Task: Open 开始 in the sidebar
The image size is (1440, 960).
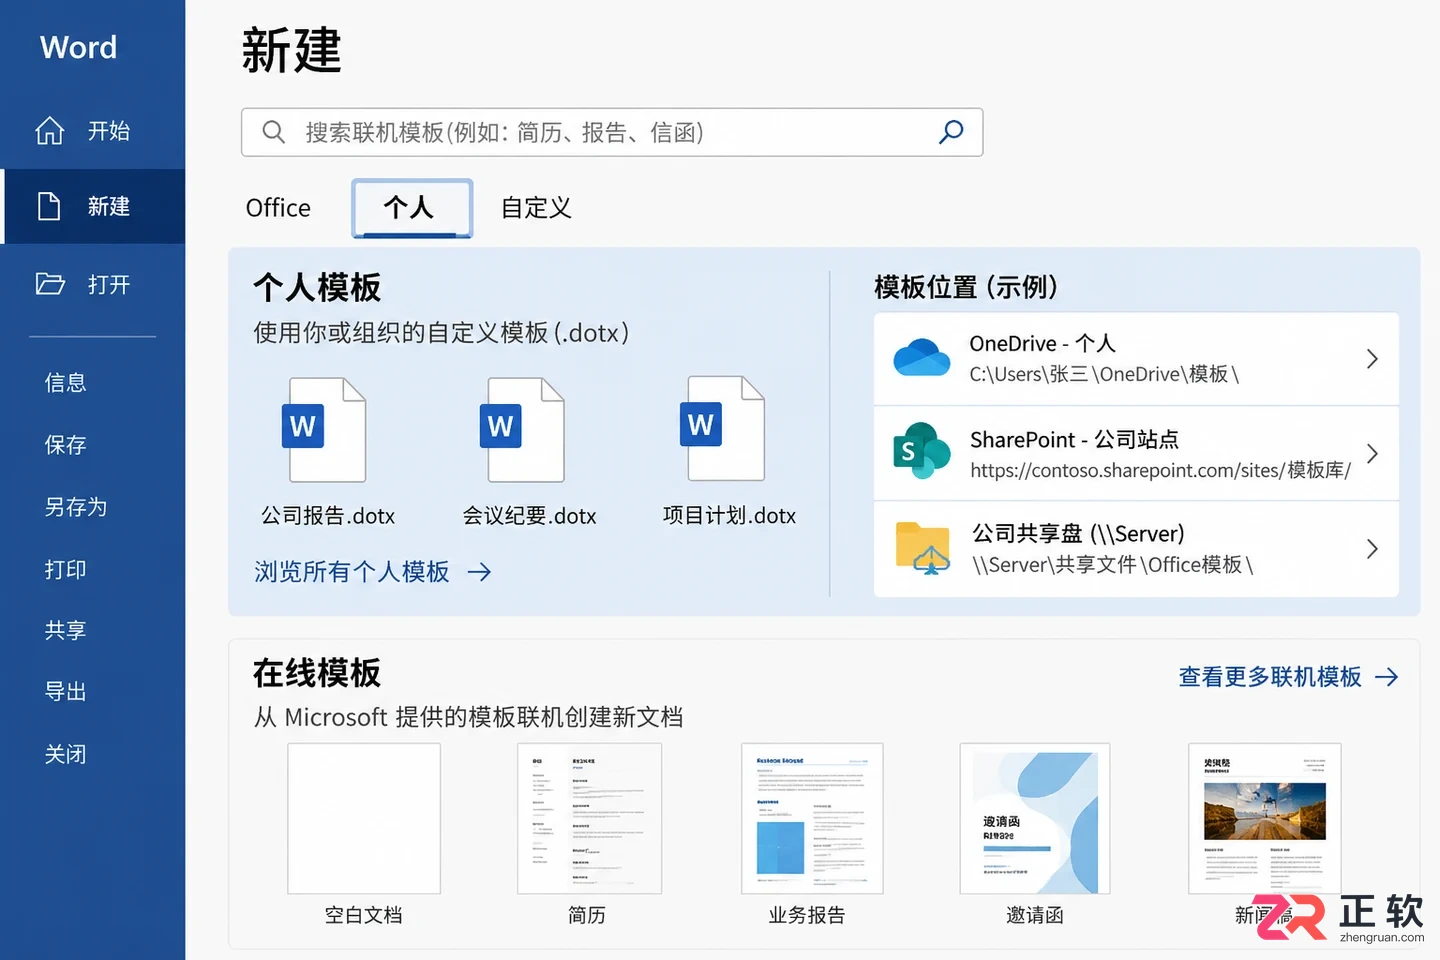Action: click(93, 131)
